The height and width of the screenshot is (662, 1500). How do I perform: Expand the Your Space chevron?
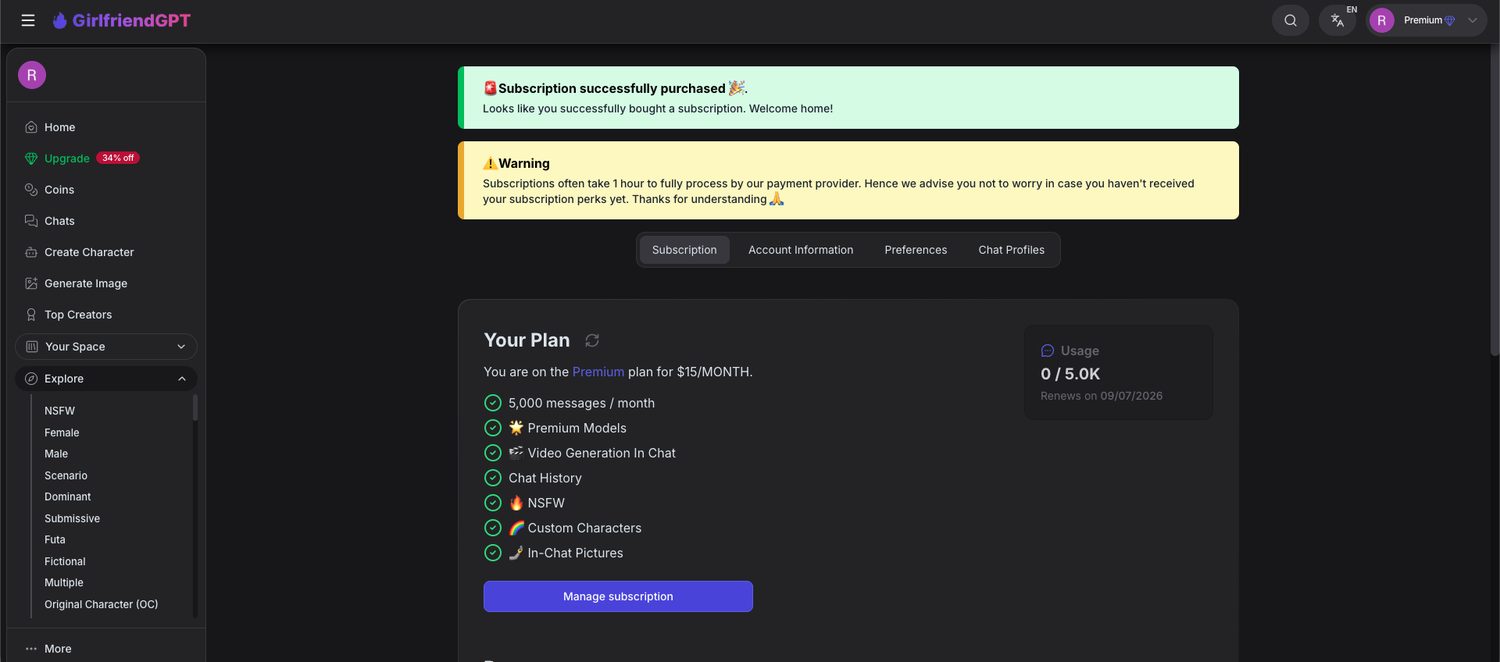(x=181, y=346)
